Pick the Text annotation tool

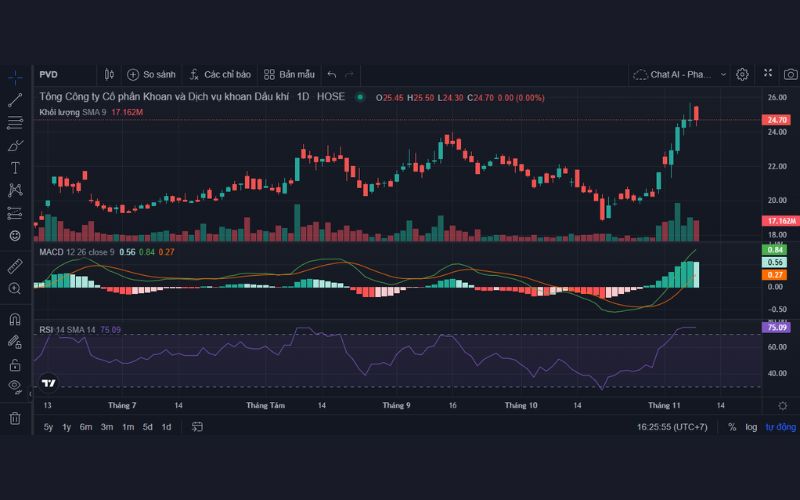coord(15,168)
